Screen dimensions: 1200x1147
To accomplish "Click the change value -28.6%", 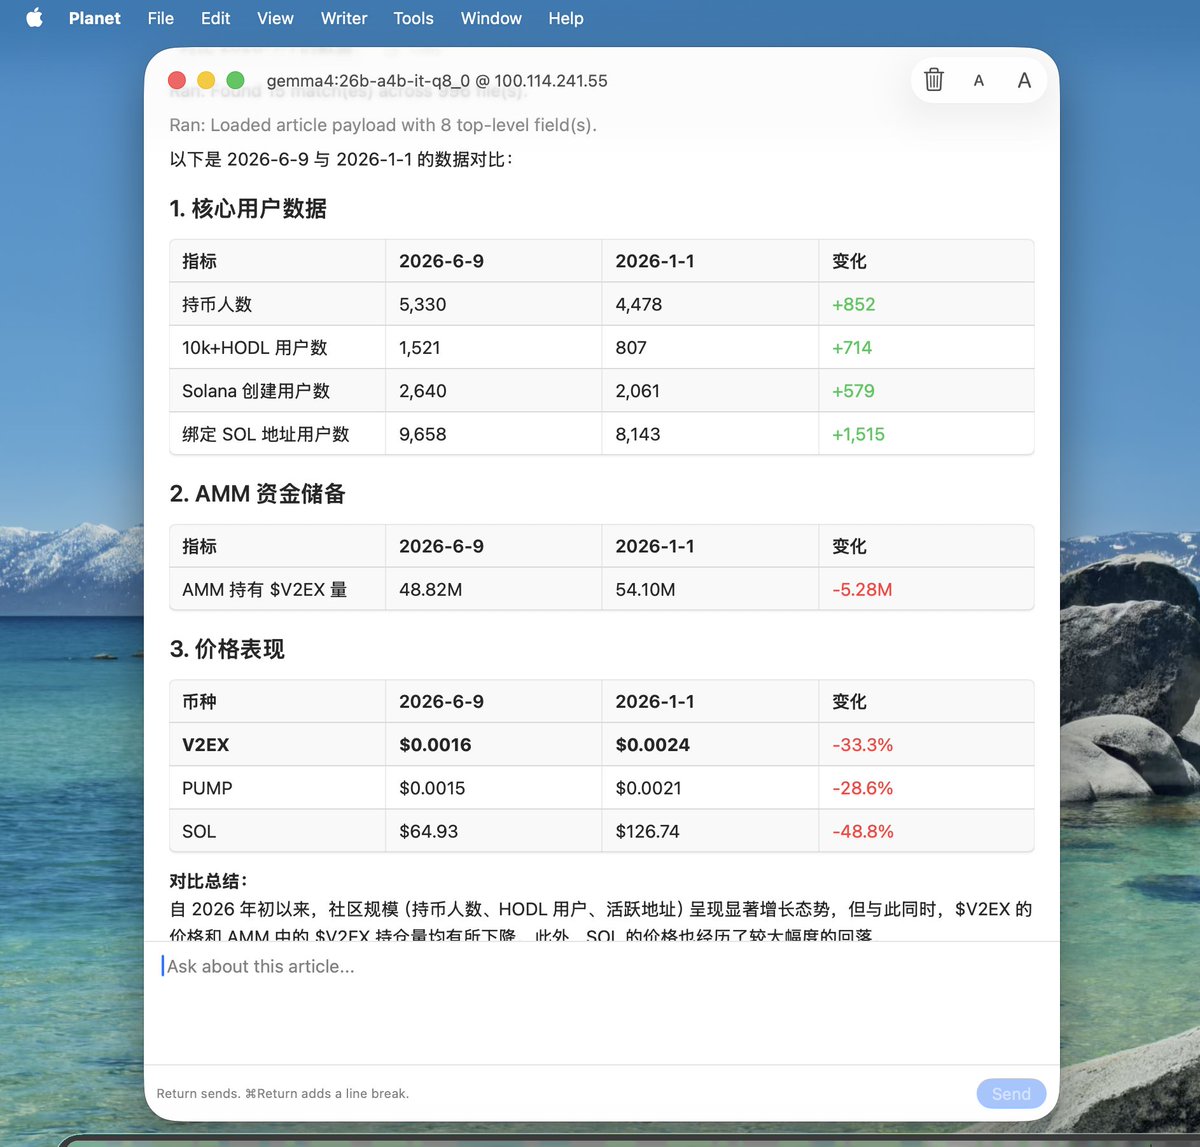I will coord(863,788).
